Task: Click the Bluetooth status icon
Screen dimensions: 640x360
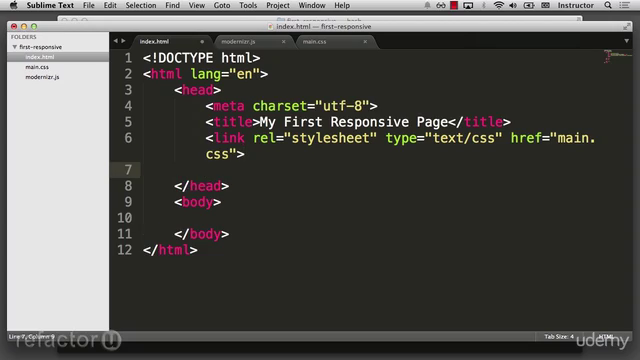Action: click(x=484, y=5)
